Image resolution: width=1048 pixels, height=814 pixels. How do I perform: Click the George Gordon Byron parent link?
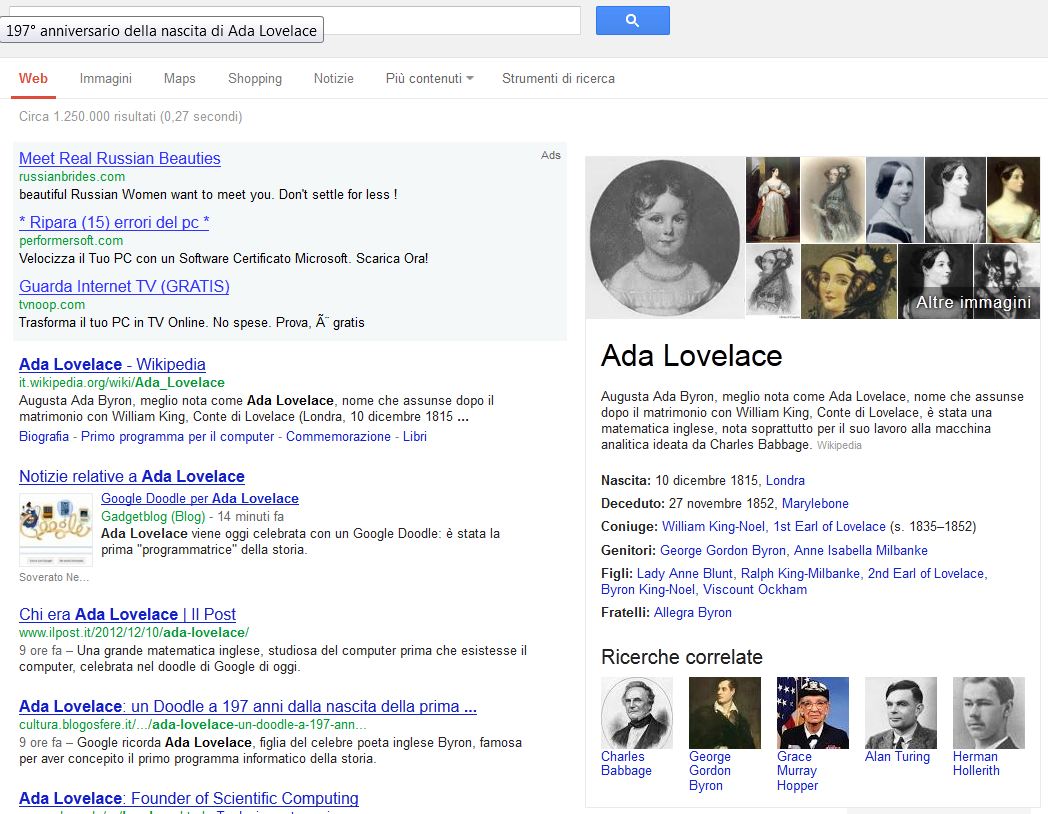click(723, 551)
